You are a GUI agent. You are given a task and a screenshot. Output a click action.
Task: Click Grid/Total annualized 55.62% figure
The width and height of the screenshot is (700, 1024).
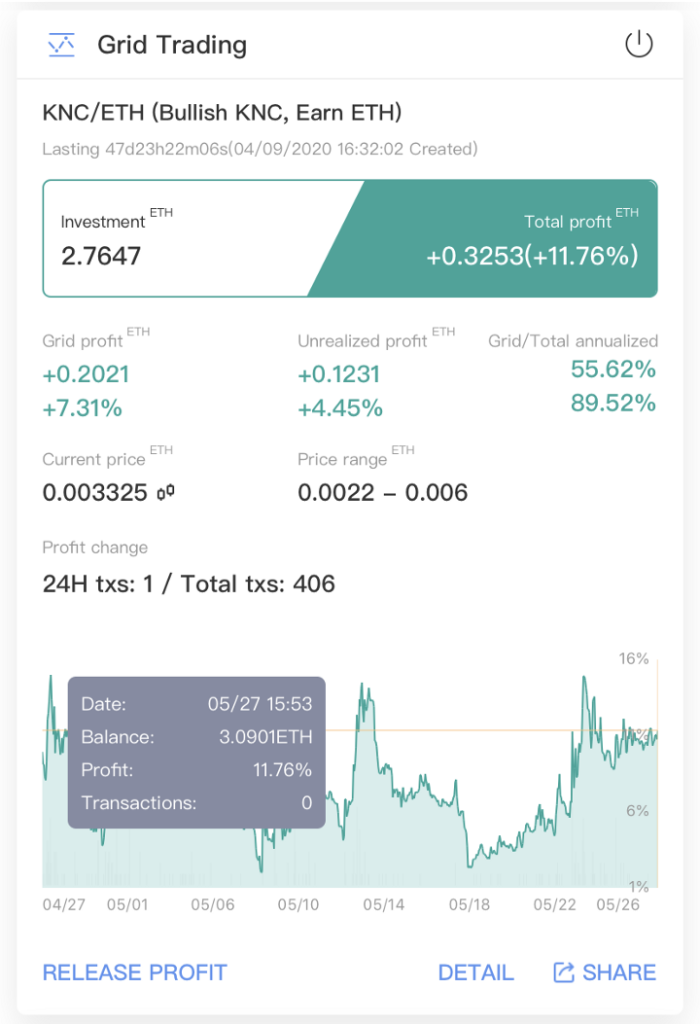pos(613,369)
